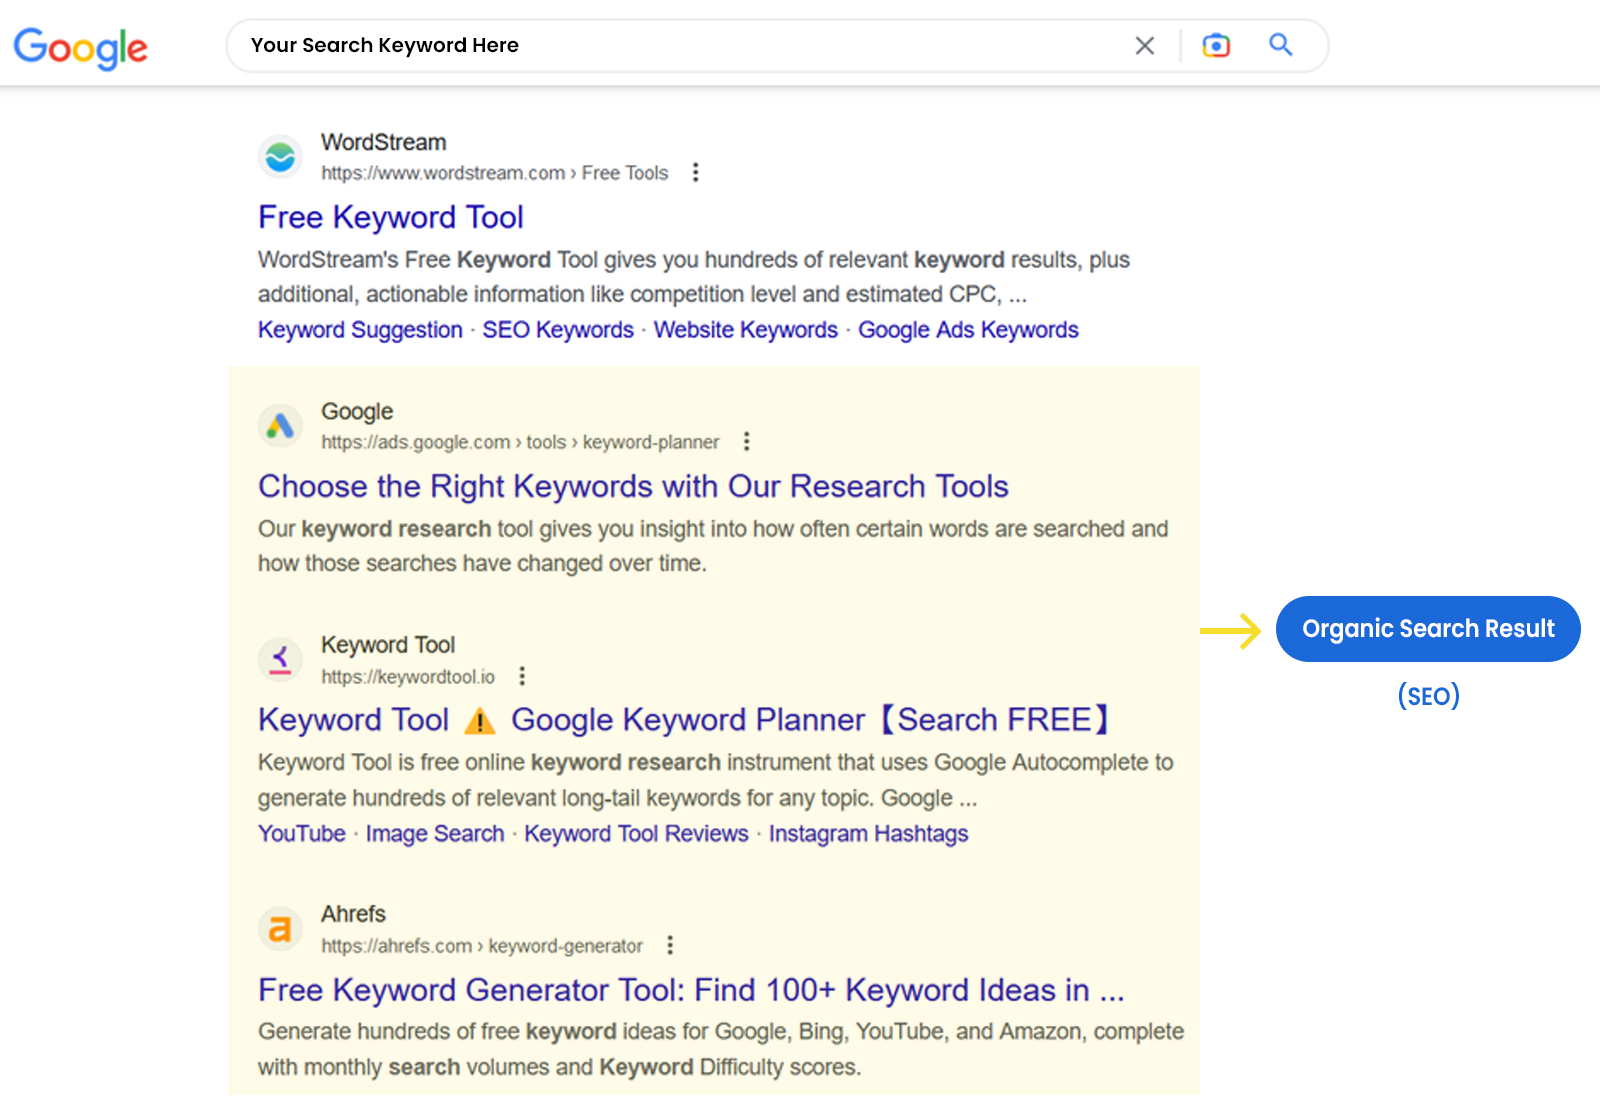The height and width of the screenshot is (1120, 1600).
Task: Open search by image camera icon
Action: click(x=1216, y=46)
